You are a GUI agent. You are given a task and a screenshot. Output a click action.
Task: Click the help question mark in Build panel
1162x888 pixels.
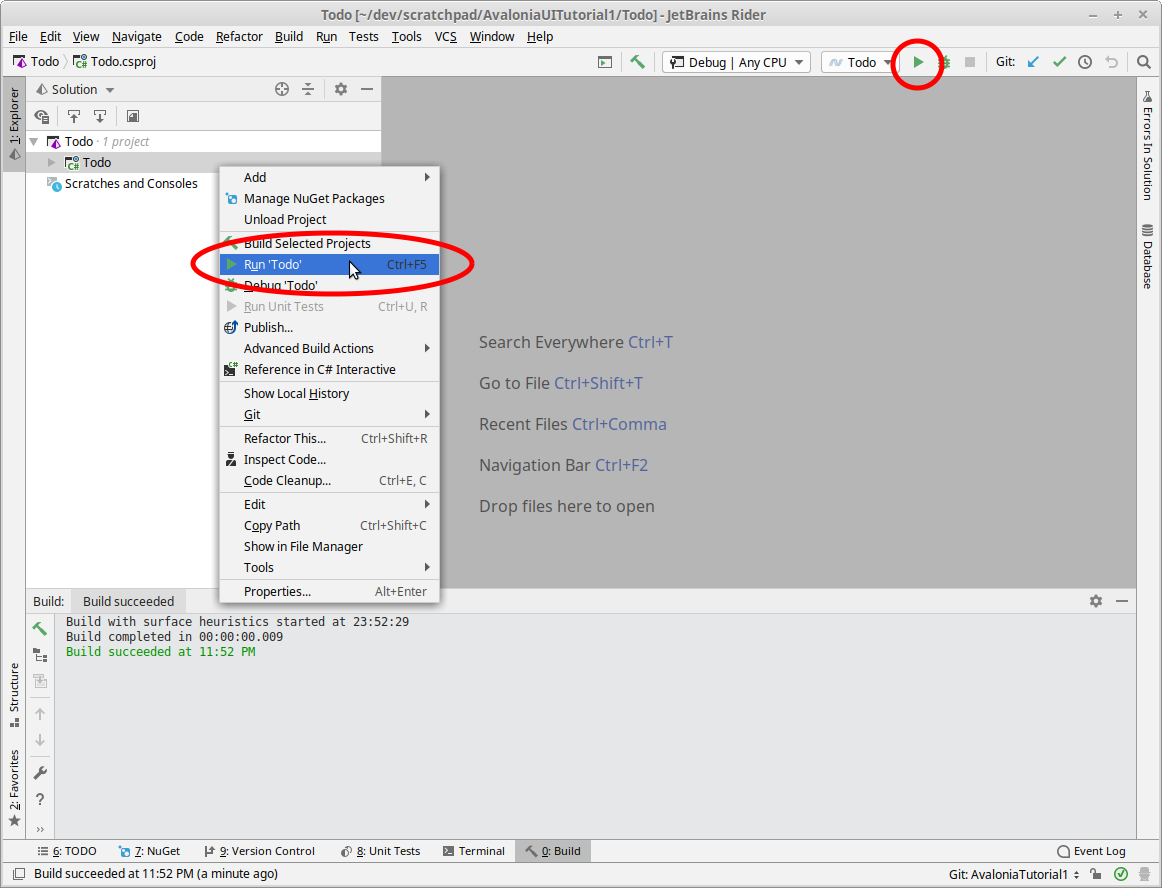[x=40, y=799]
